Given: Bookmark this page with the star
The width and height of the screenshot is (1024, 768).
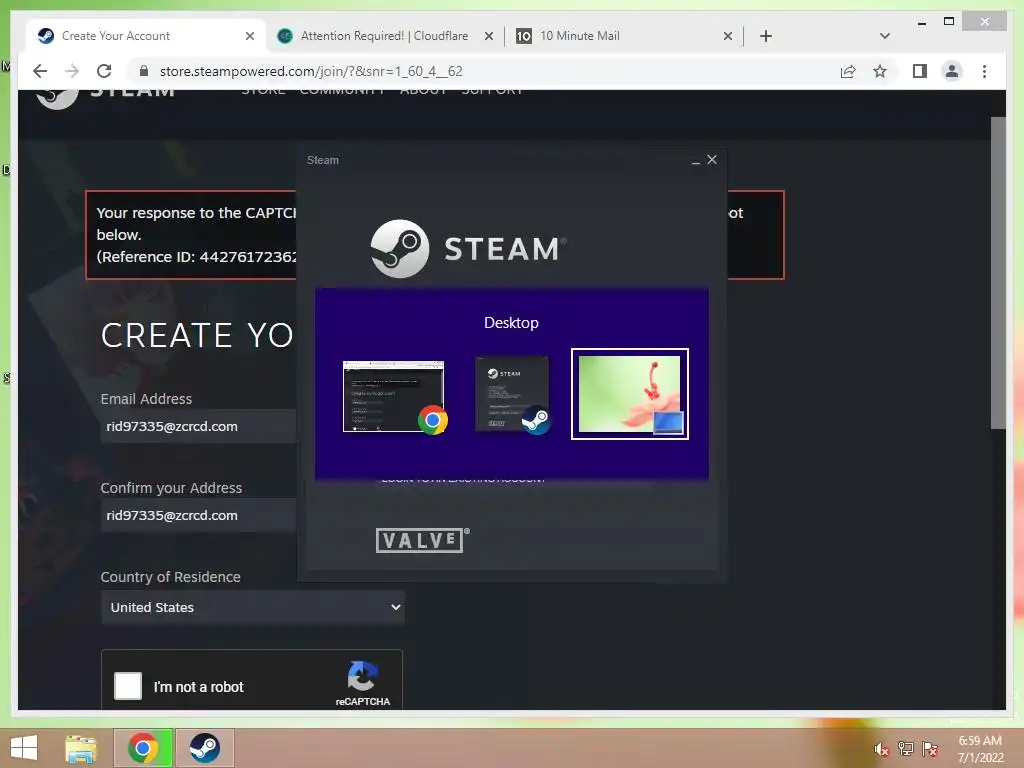Looking at the screenshot, I should (880, 71).
